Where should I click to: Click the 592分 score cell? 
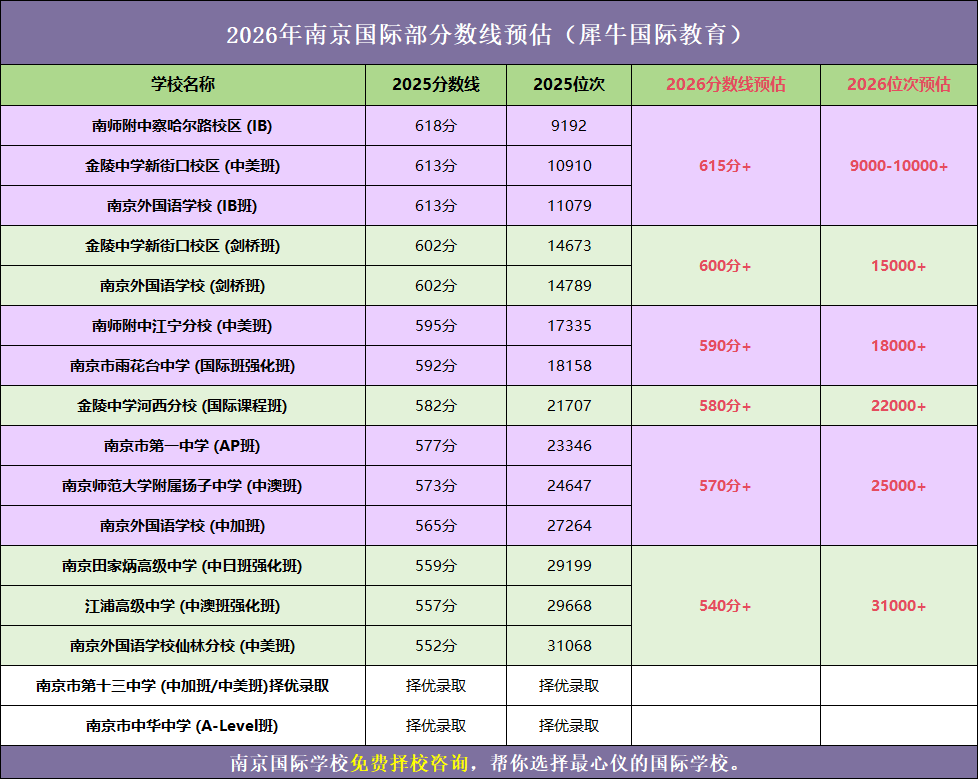tap(436, 365)
